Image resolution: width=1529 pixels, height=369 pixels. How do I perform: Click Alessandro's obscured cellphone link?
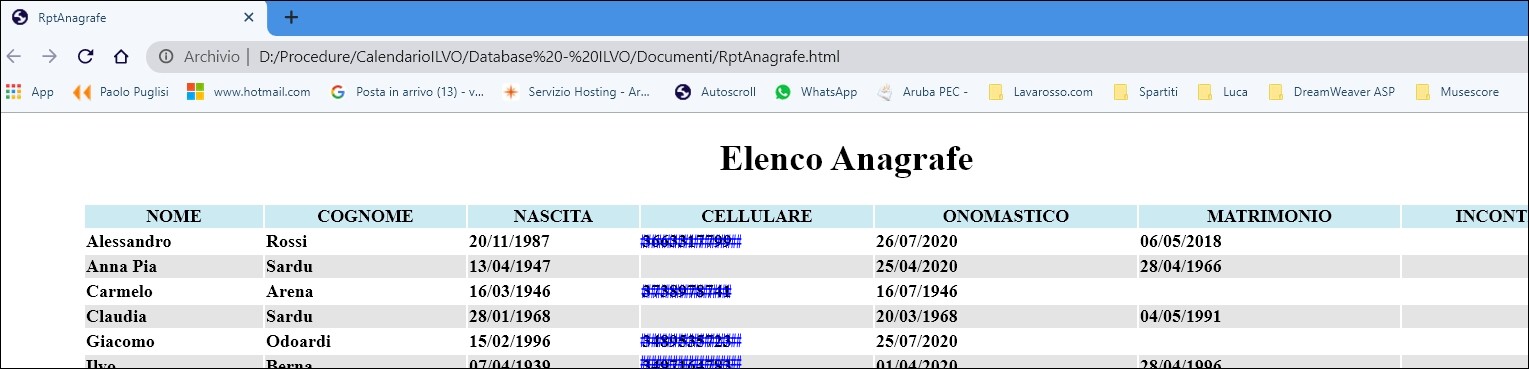(691, 241)
